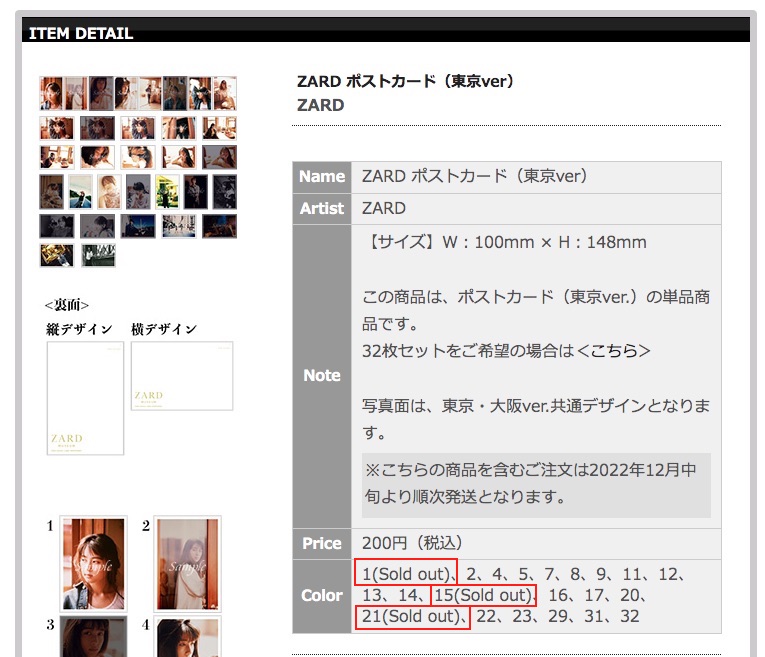Click the ITEM DETAIL header title
This screenshot has height=657, width=765.
(81, 33)
